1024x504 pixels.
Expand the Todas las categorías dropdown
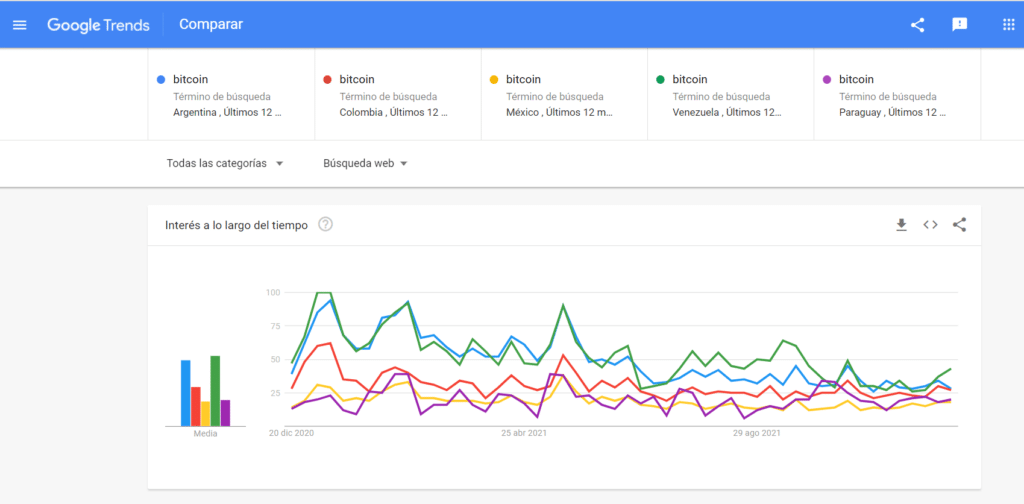[x=225, y=163]
